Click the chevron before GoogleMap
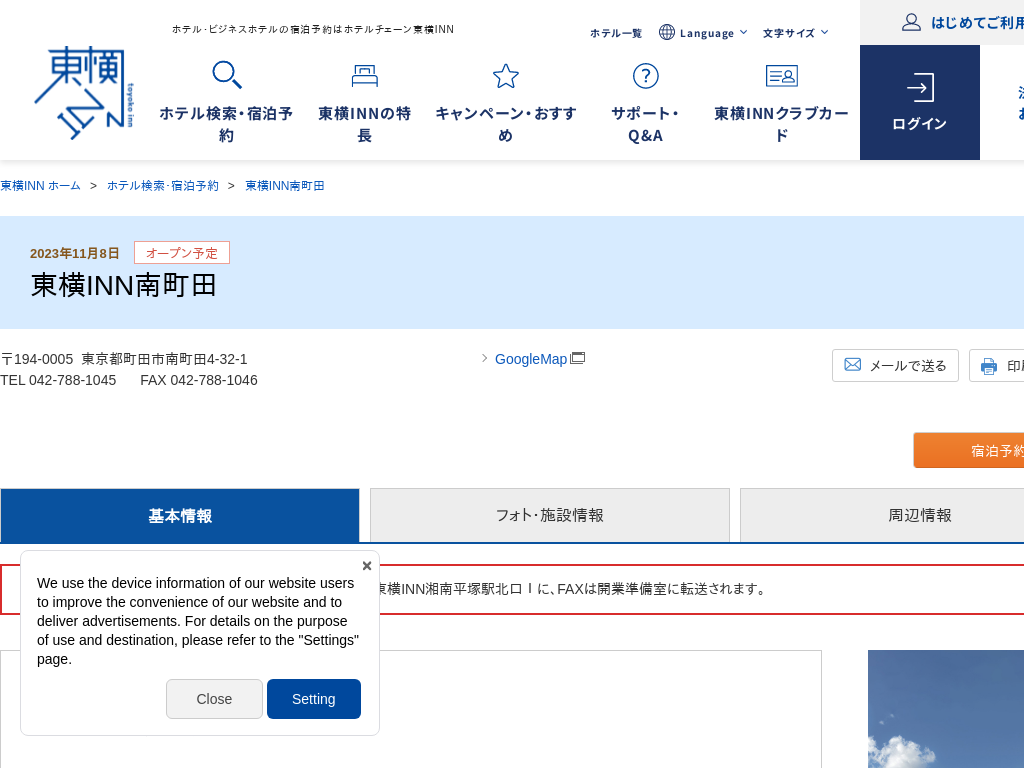The height and width of the screenshot is (768, 1024). (485, 358)
